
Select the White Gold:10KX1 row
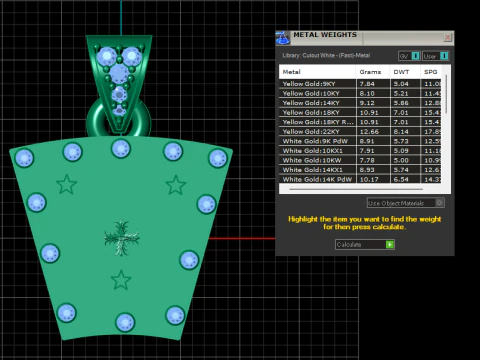click(x=360, y=151)
